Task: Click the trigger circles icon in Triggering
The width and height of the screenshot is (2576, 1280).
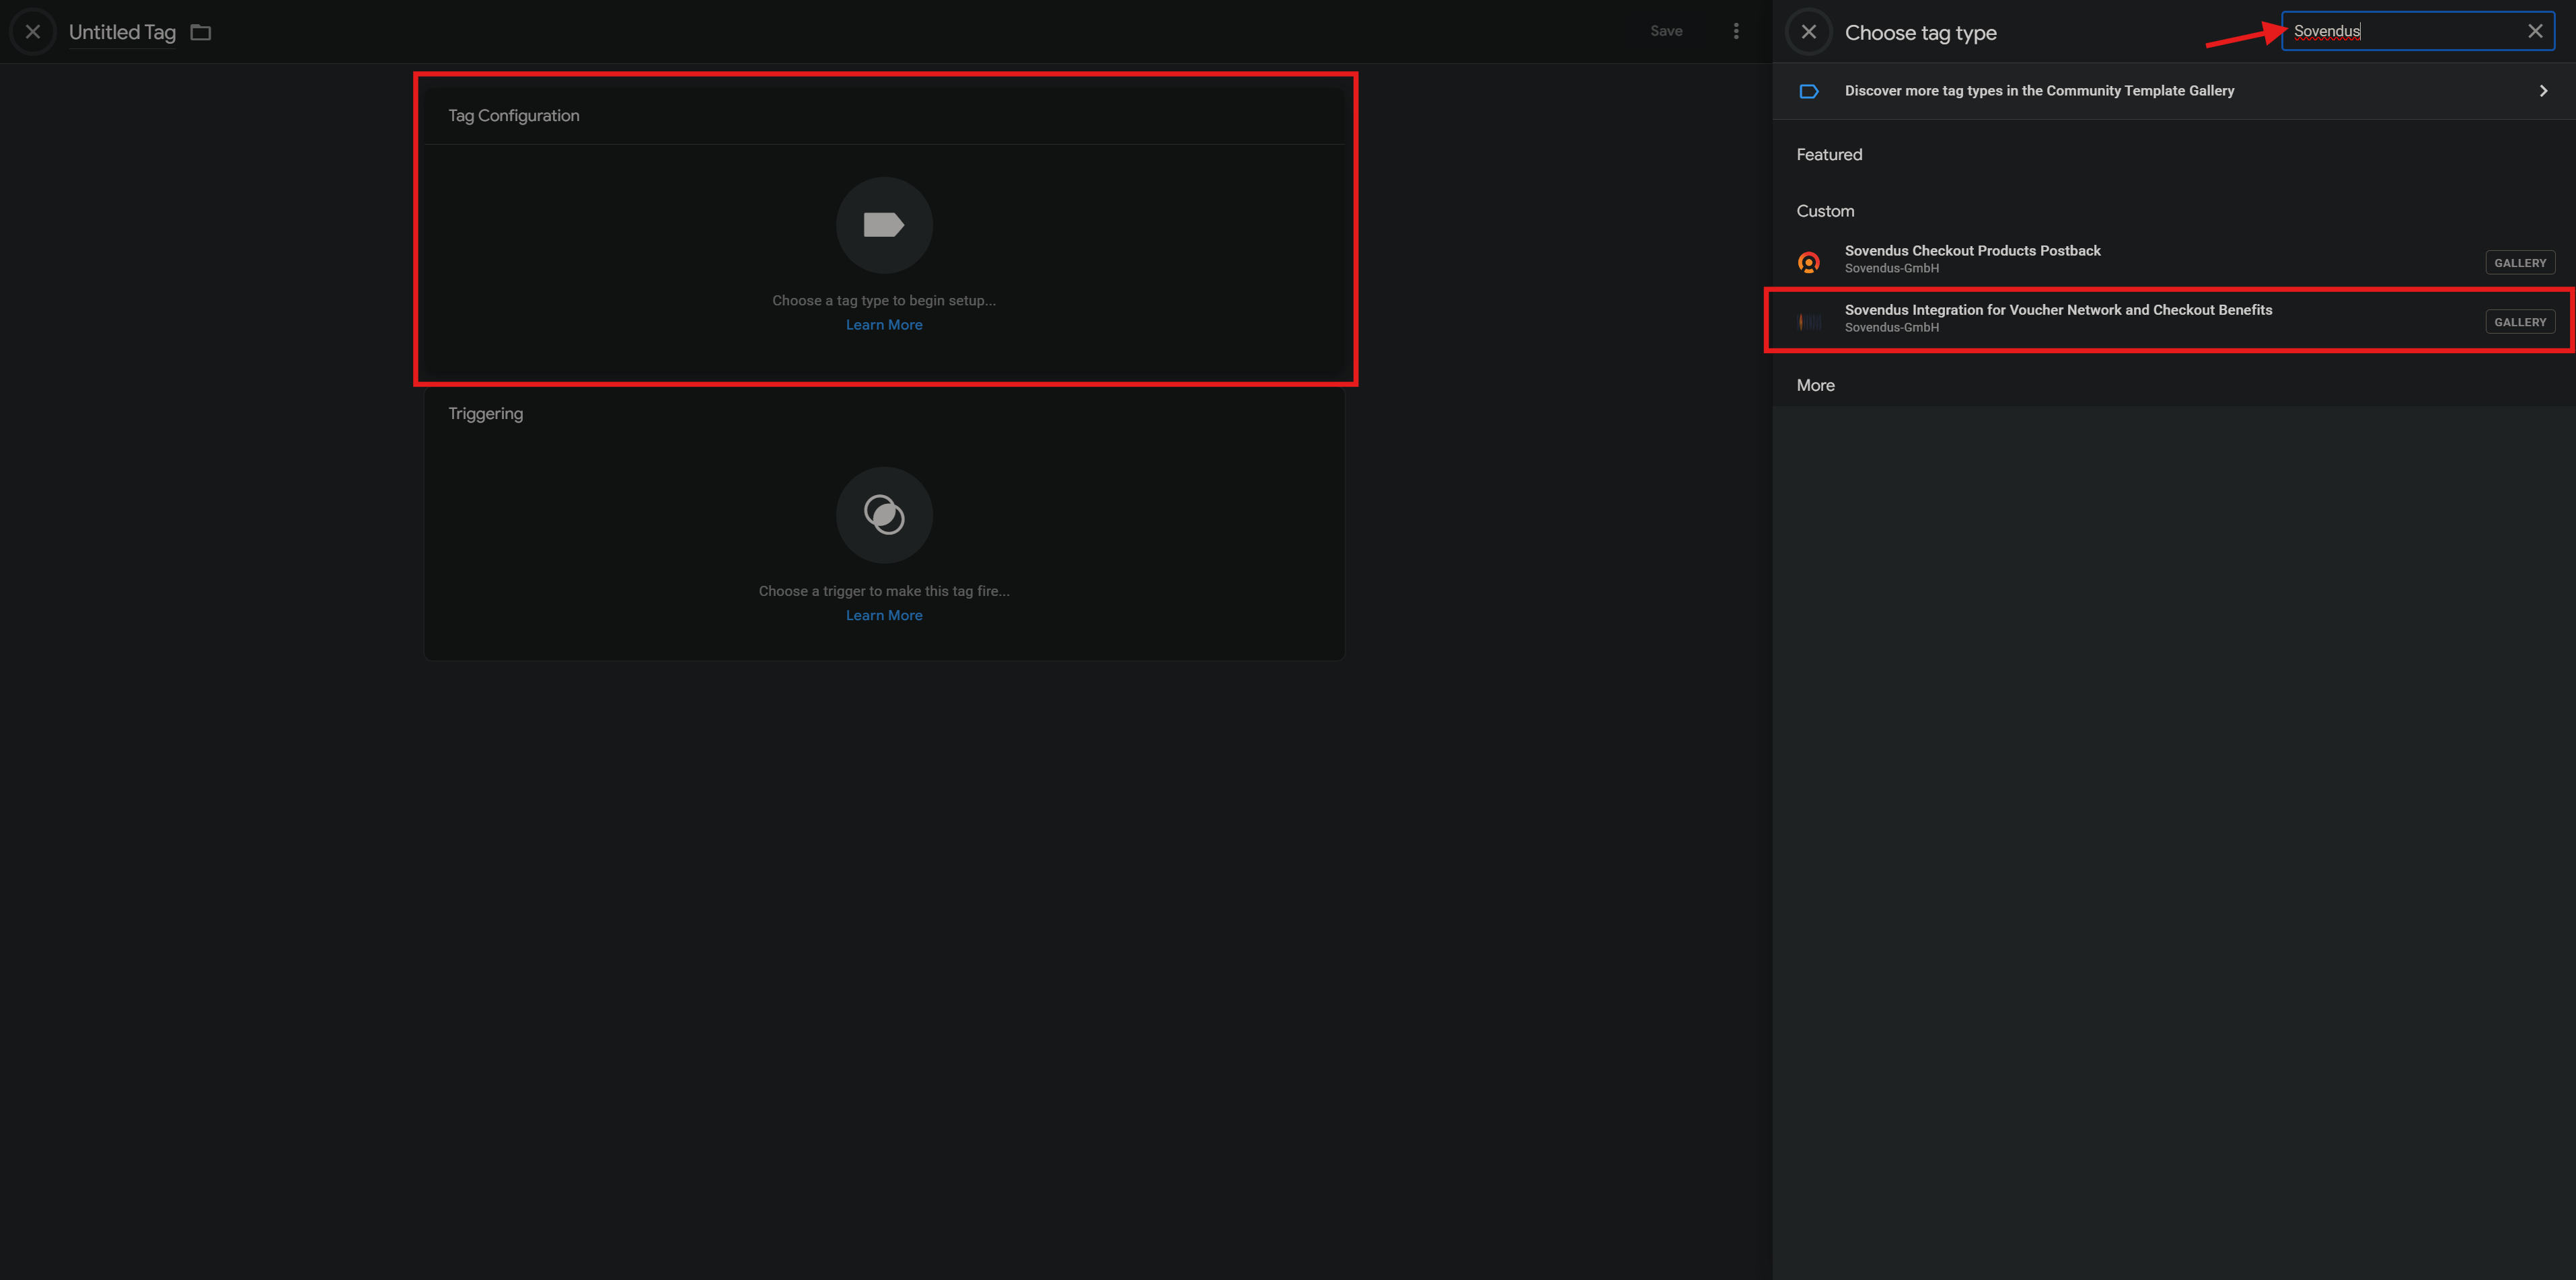Action: click(884, 515)
